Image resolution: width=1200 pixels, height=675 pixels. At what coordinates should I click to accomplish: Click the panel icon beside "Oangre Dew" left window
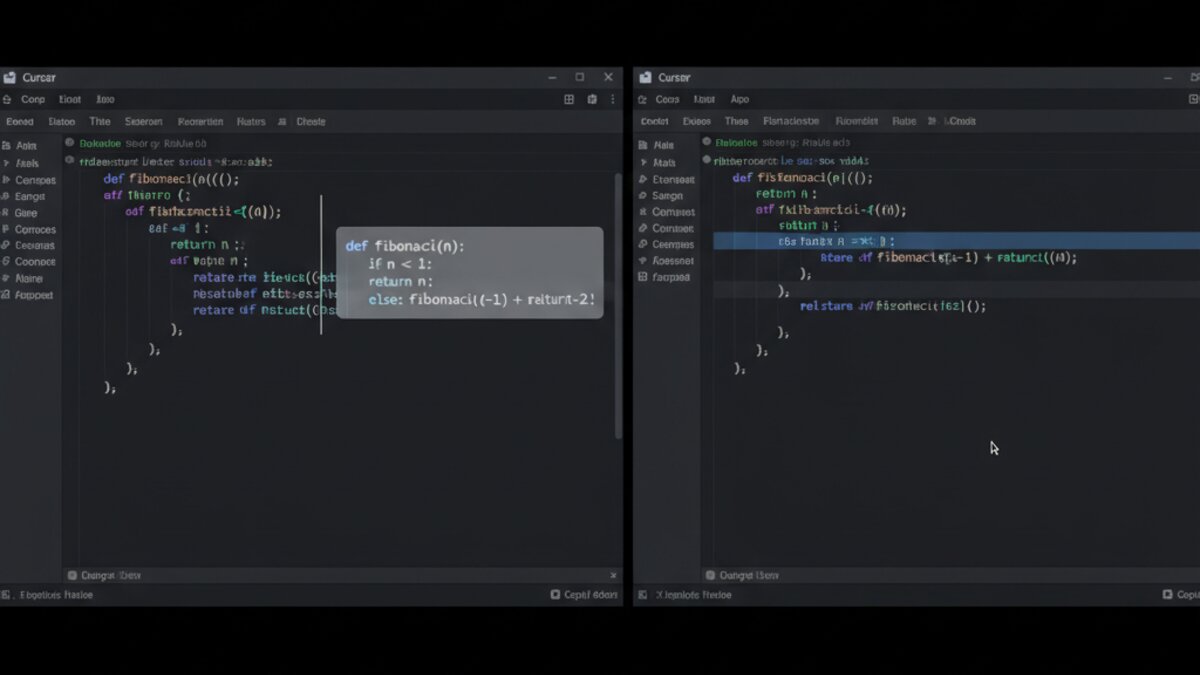(x=72, y=575)
